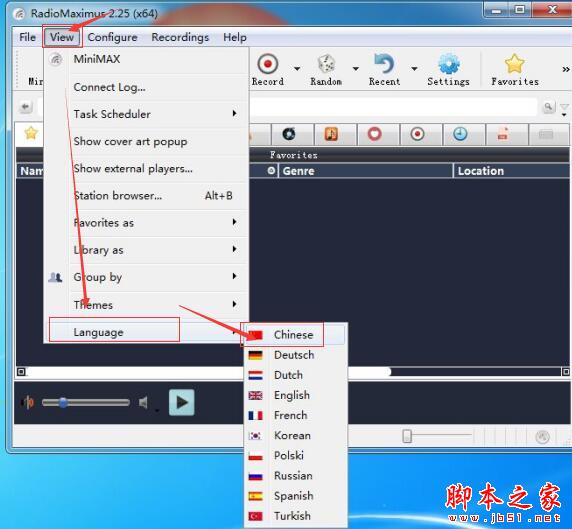
Task: Select the vinyl disc tab icon
Action: pos(290,134)
